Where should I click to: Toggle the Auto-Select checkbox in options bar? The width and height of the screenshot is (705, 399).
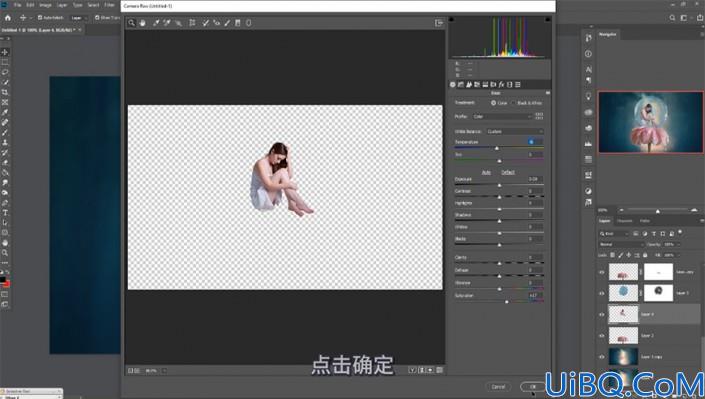[x=40, y=18]
